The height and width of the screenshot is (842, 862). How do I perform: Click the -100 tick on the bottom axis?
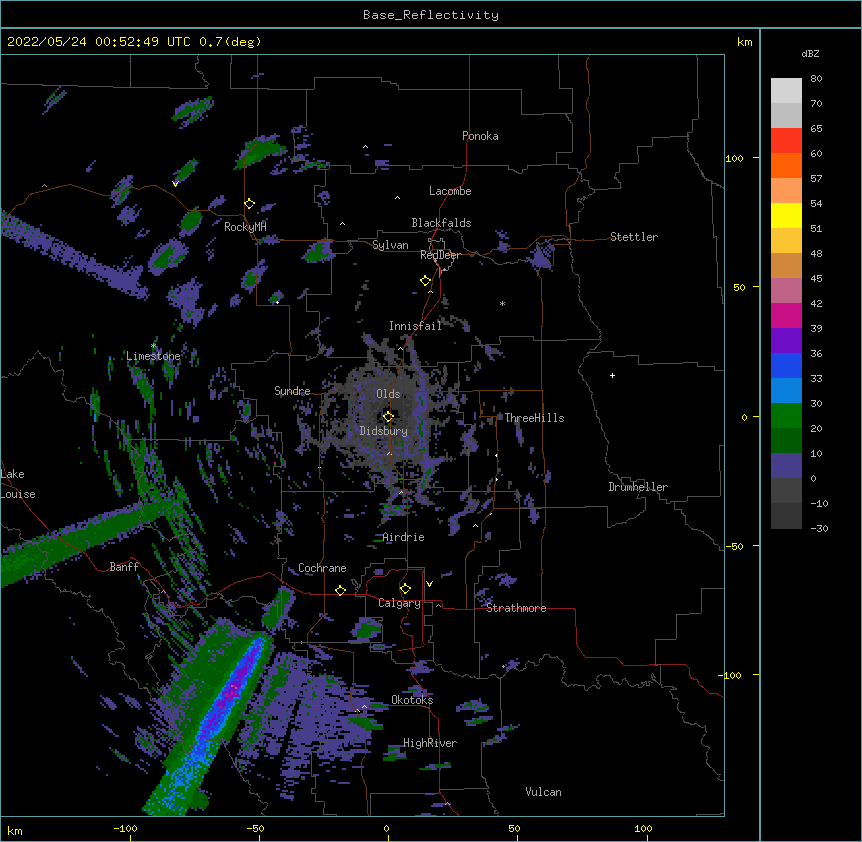(125, 828)
